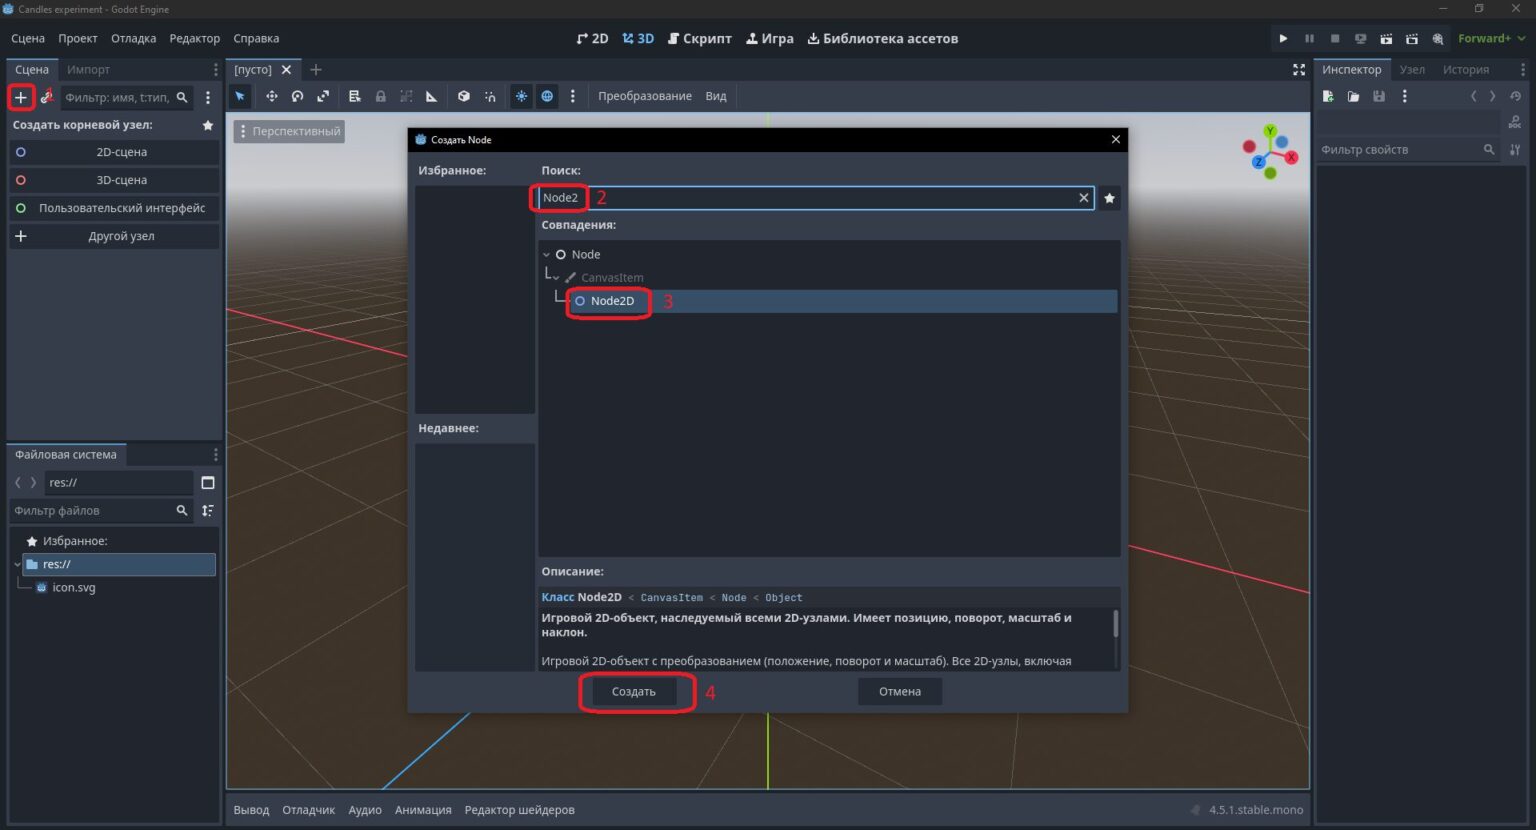Open the movie maker mode reel icon
Viewport: 1536px width, 830px height.
click(x=1437, y=39)
